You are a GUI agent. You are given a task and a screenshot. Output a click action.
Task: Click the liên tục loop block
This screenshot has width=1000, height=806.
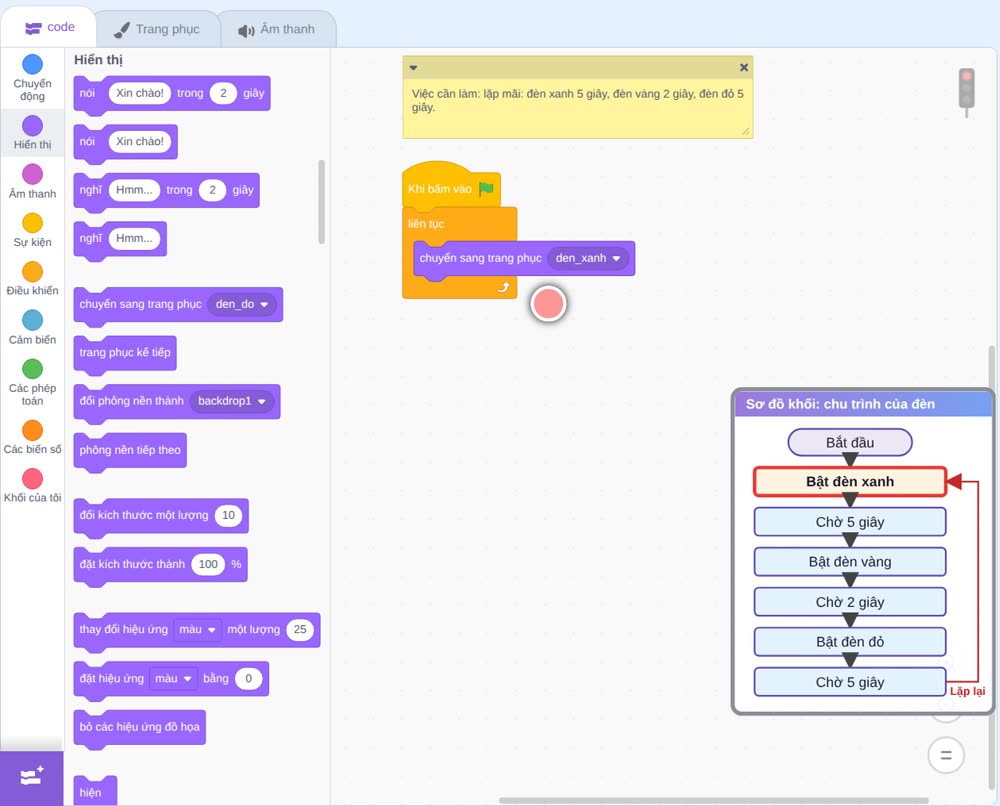click(427, 224)
